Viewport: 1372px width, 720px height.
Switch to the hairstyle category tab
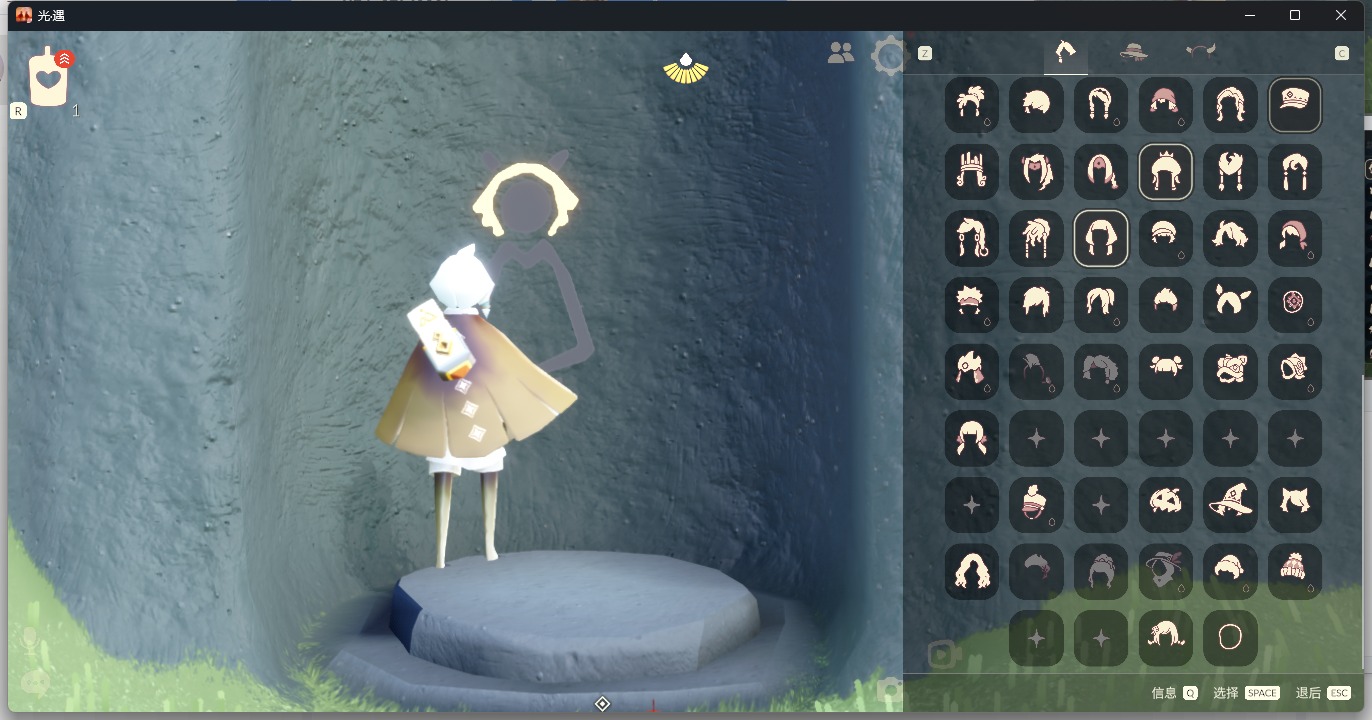click(1066, 51)
